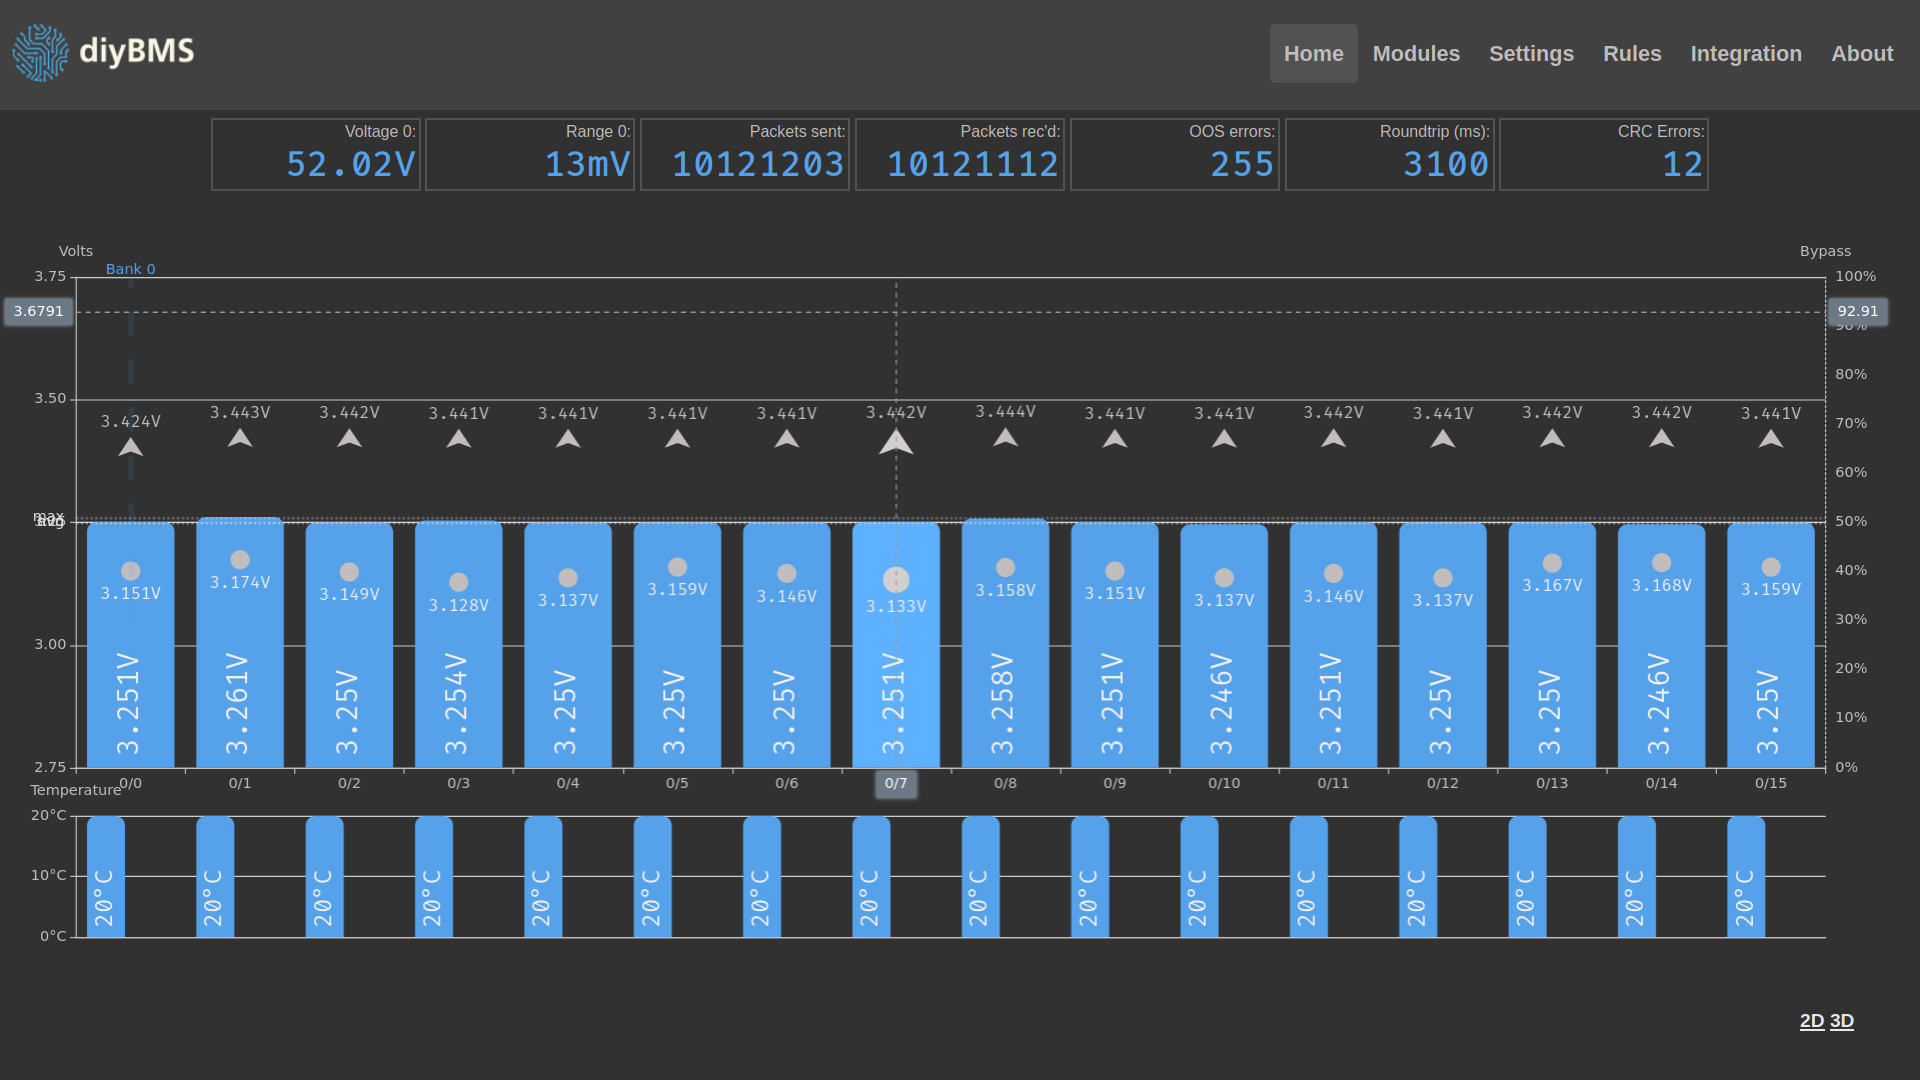Click the max voltage arrow marker for cell 0/0
The image size is (1920, 1080).
point(131,447)
